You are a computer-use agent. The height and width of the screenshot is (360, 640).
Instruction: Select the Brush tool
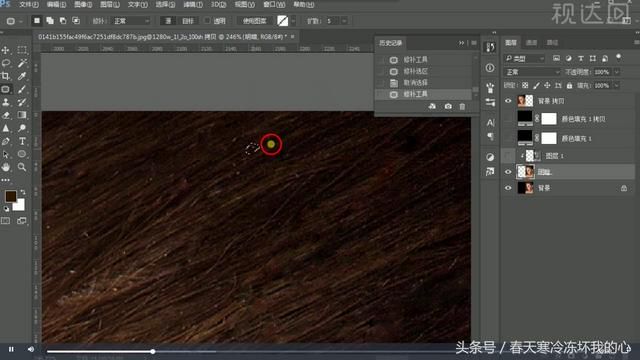coord(22,89)
